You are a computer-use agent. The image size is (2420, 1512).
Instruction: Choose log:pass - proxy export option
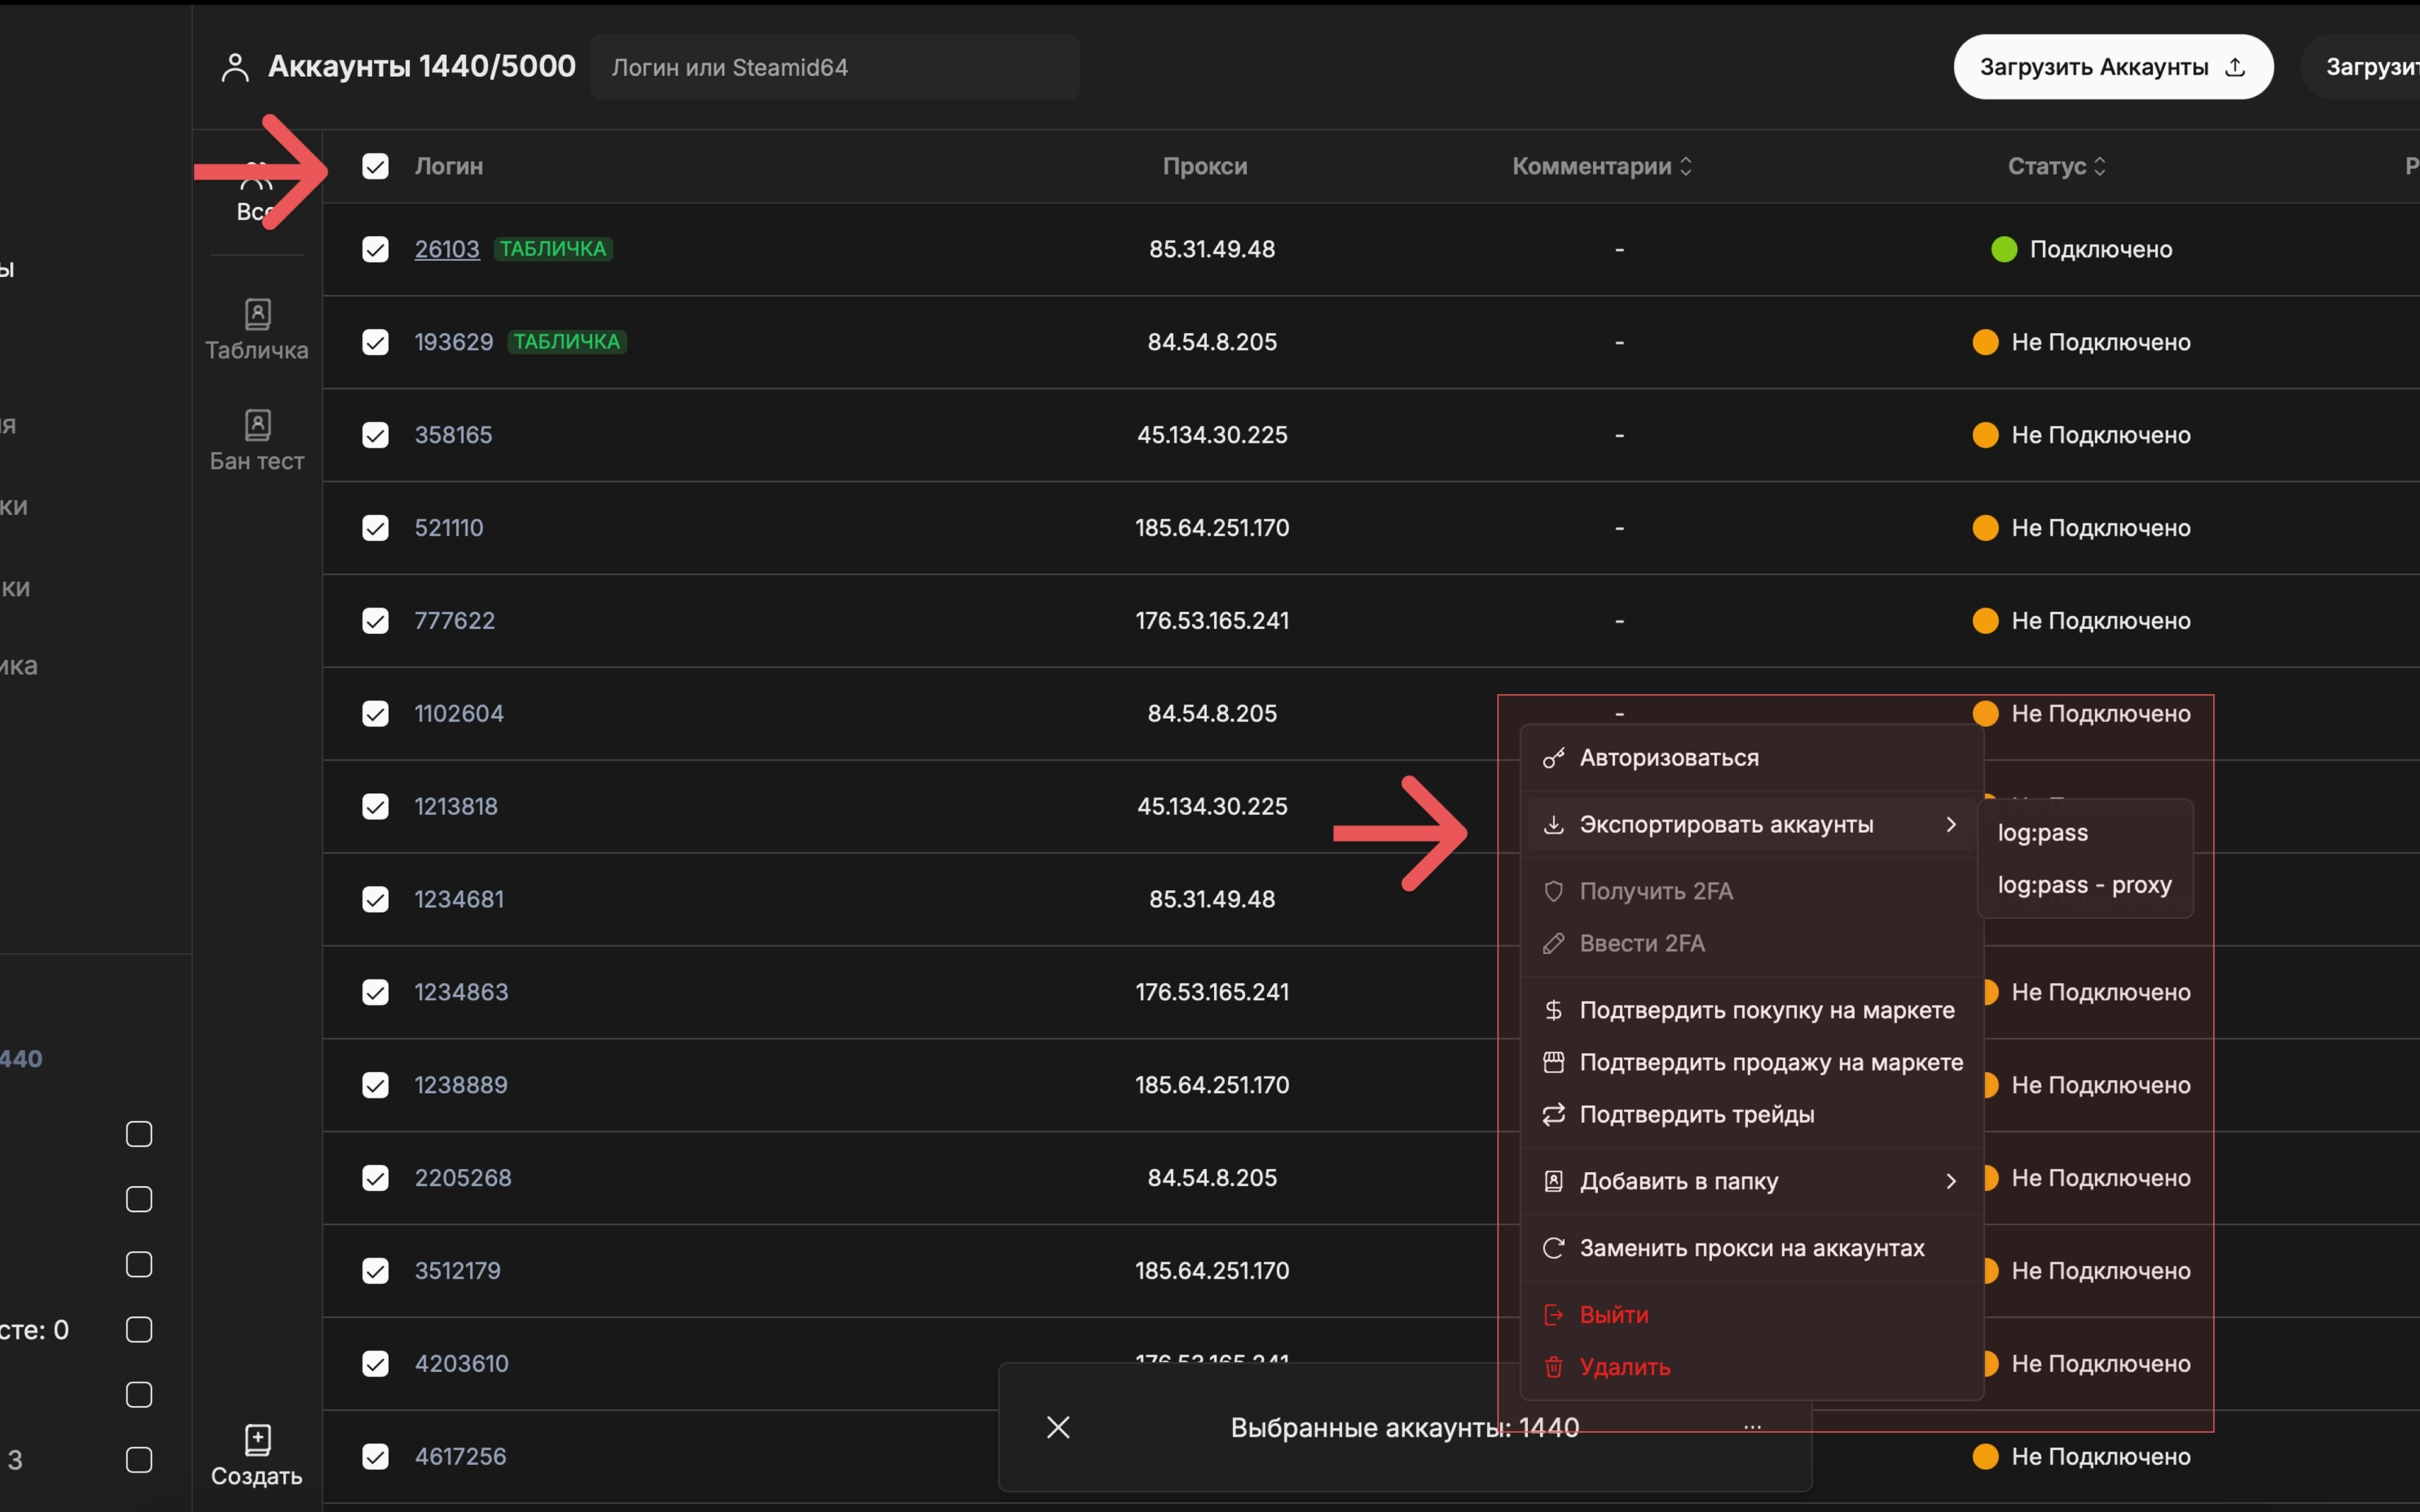2085,885
